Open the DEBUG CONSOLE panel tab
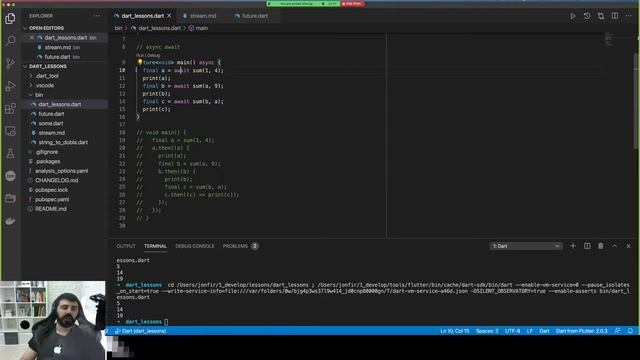640x360 pixels. 195,246
